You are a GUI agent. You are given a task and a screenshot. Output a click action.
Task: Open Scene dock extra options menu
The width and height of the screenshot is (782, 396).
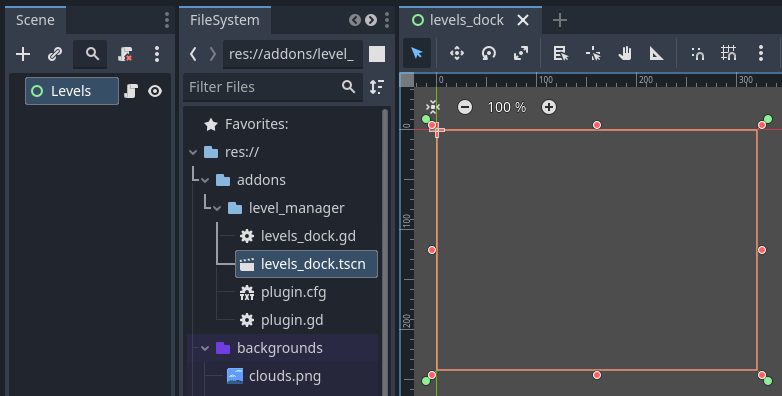click(x=157, y=54)
